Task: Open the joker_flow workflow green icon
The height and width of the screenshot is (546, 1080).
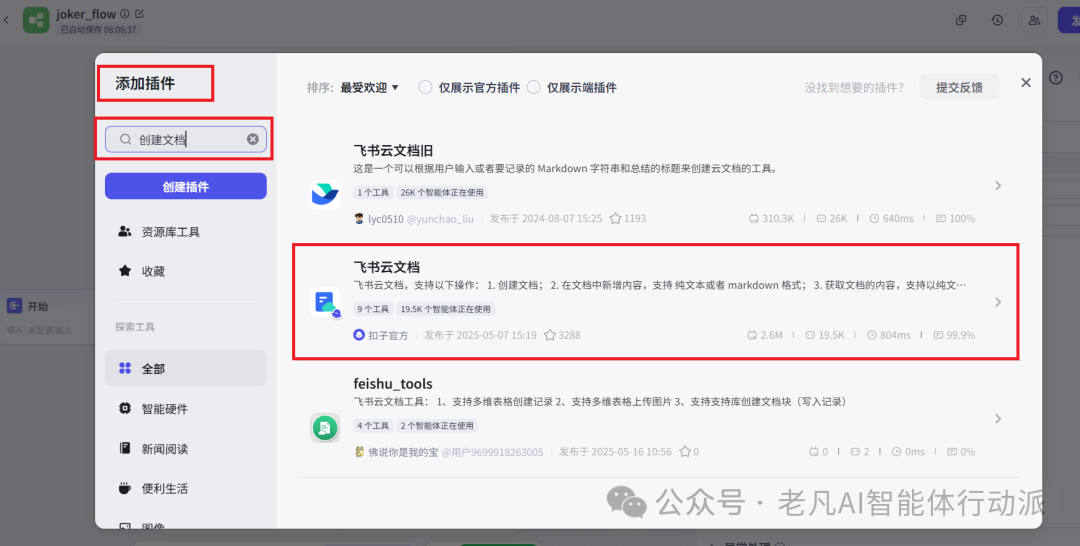Action: pos(36,20)
